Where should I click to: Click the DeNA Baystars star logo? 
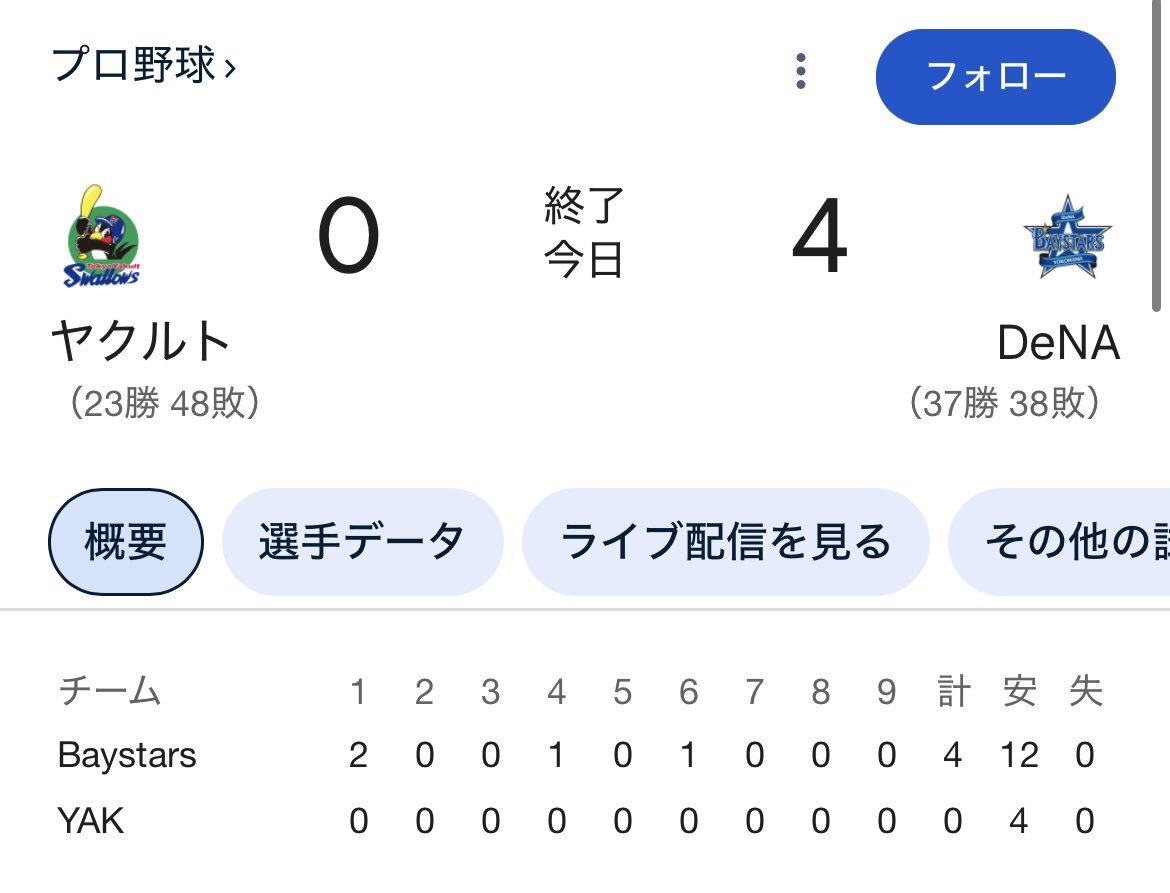[x=1067, y=236]
